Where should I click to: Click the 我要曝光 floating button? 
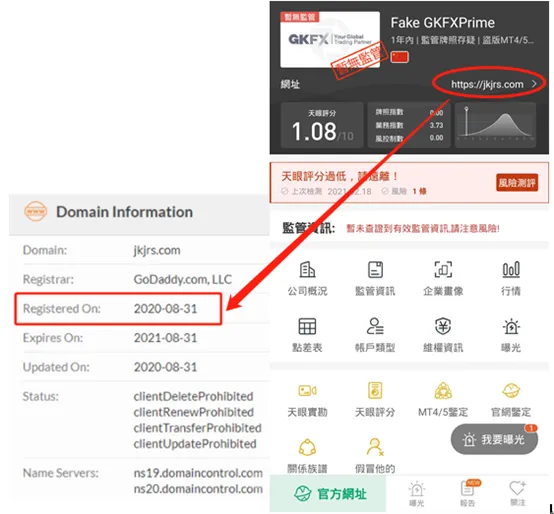(494, 439)
